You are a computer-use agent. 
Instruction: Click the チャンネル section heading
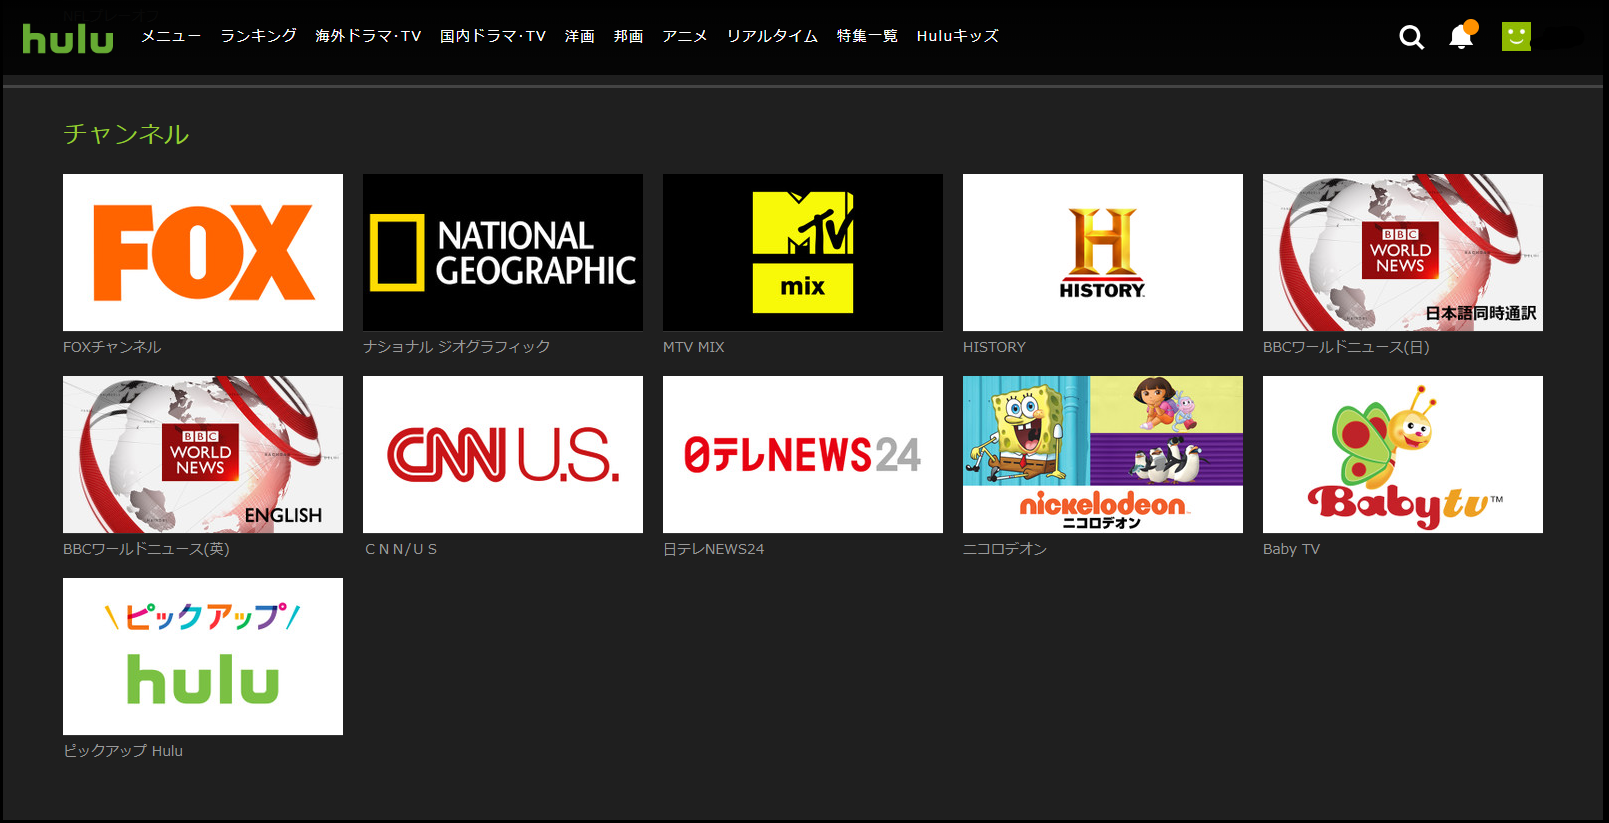point(126,134)
